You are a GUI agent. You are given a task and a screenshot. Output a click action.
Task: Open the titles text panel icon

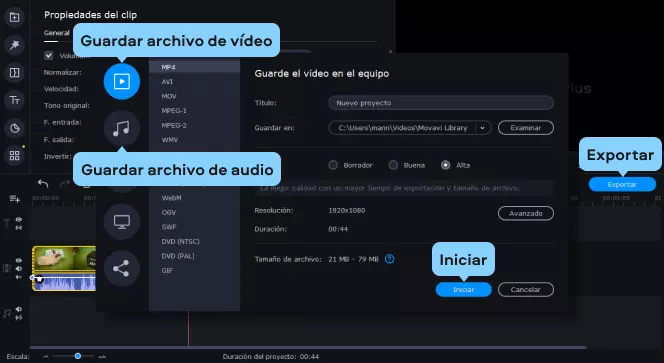tap(14, 100)
